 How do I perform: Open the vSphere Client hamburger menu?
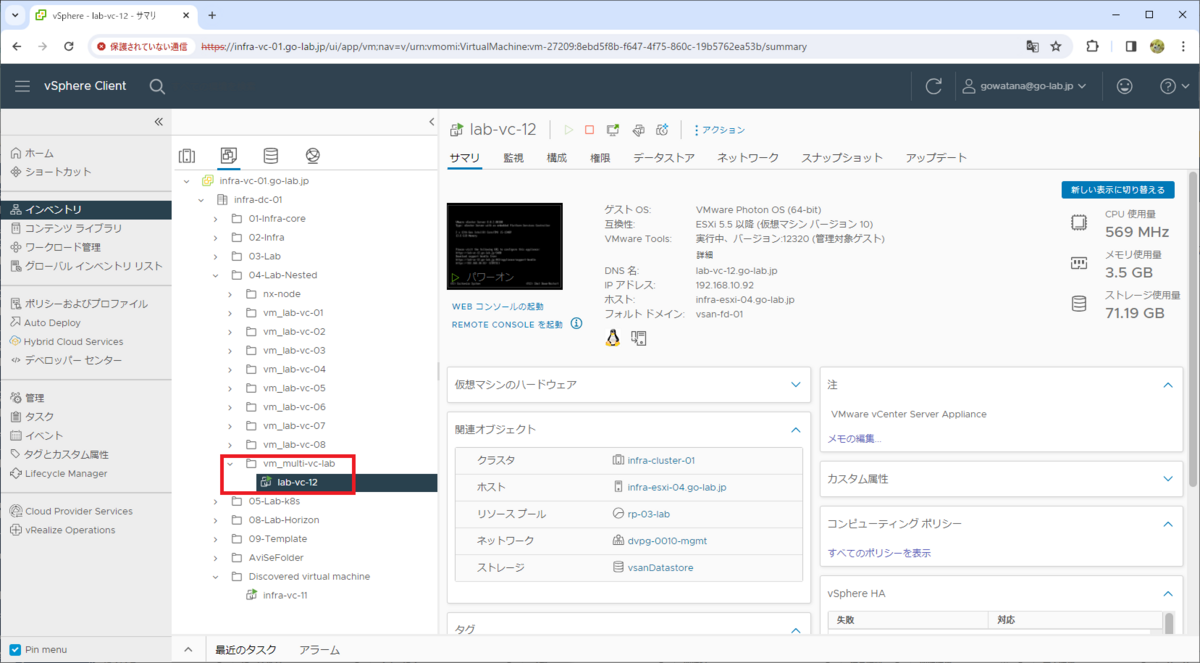click(22, 86)
